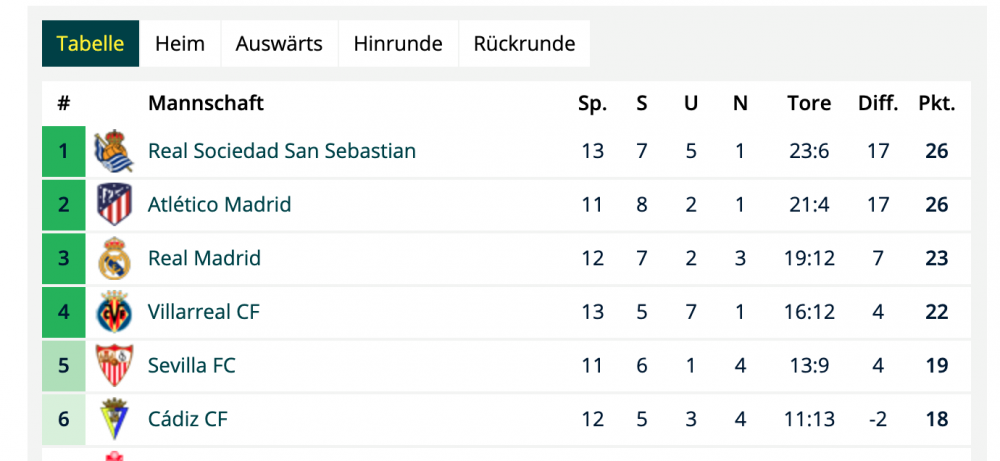Go to the Sevilla FC team page

[x=192, y=366]
